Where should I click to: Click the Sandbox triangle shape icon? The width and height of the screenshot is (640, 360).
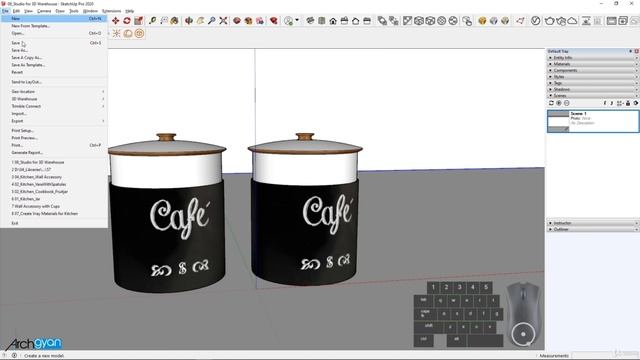(x=520, y=21)
